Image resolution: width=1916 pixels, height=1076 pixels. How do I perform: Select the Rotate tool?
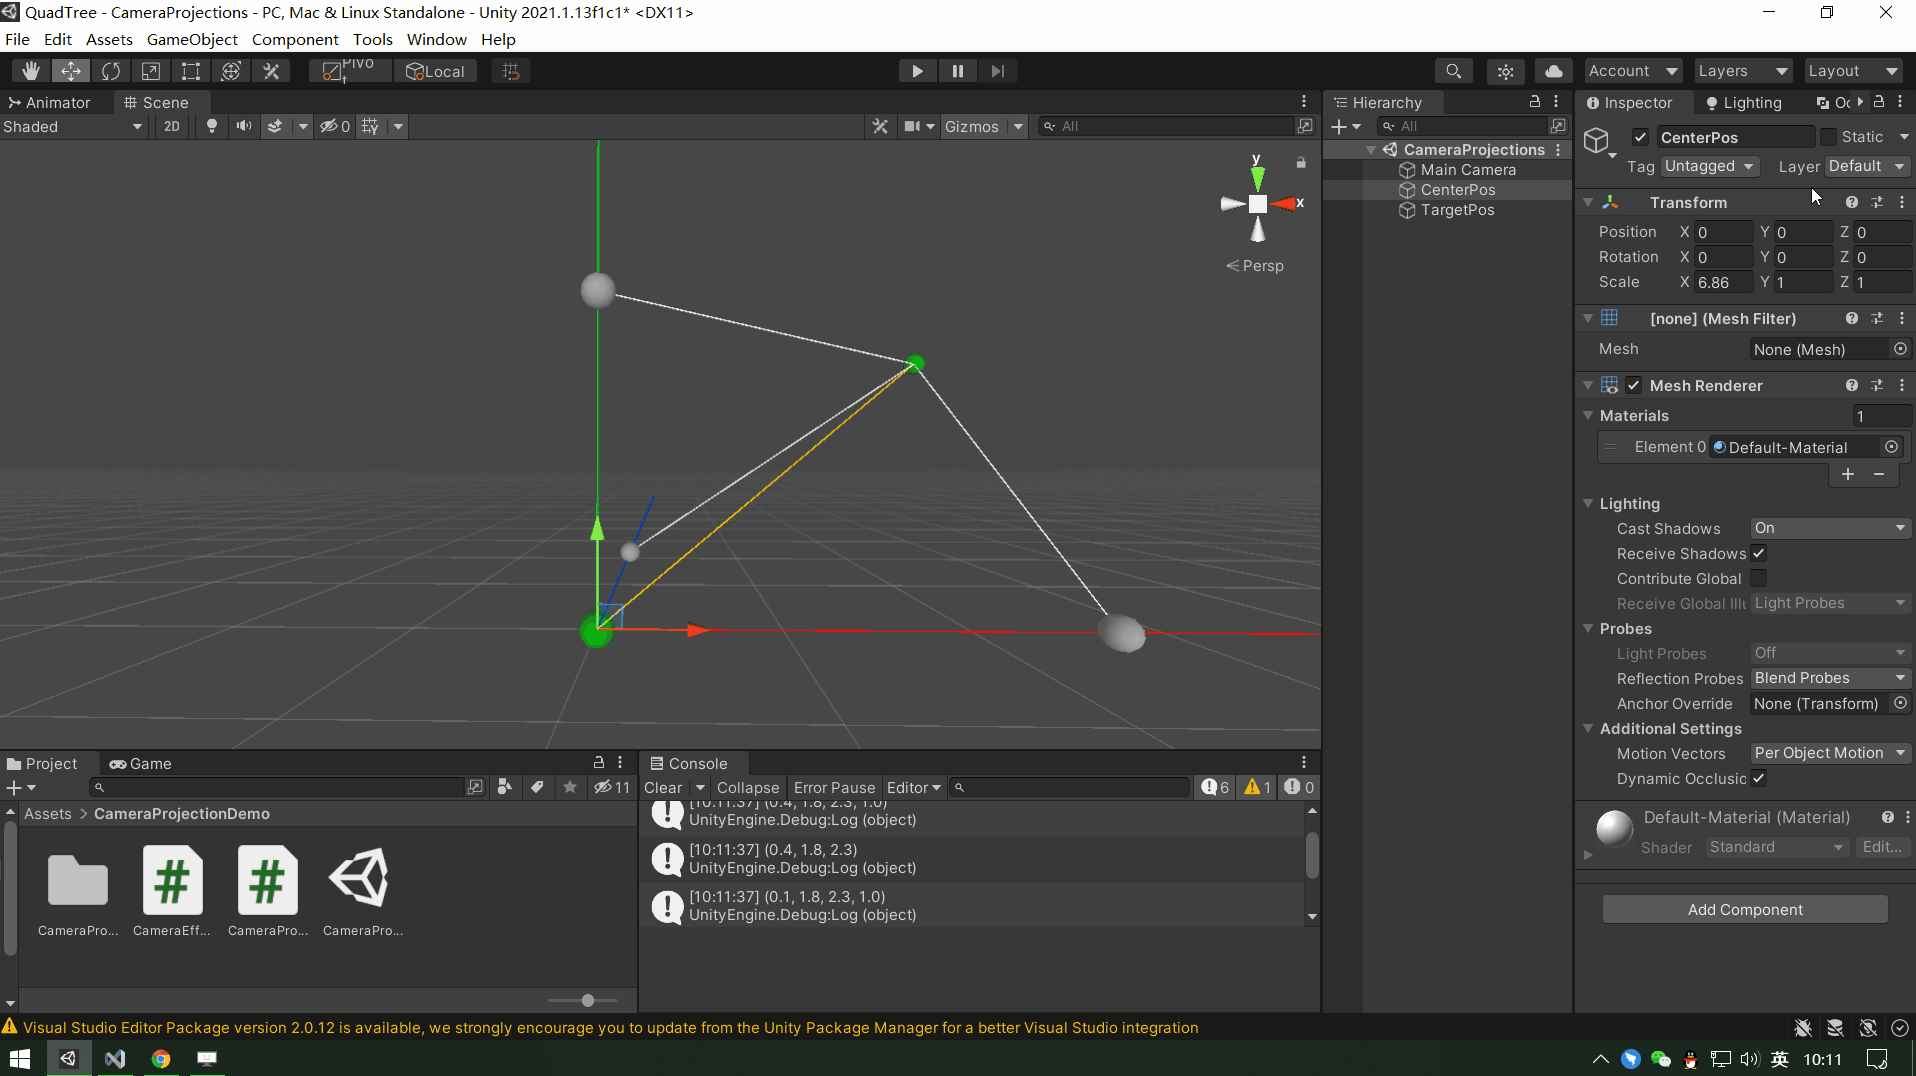(x=111, y=71)
